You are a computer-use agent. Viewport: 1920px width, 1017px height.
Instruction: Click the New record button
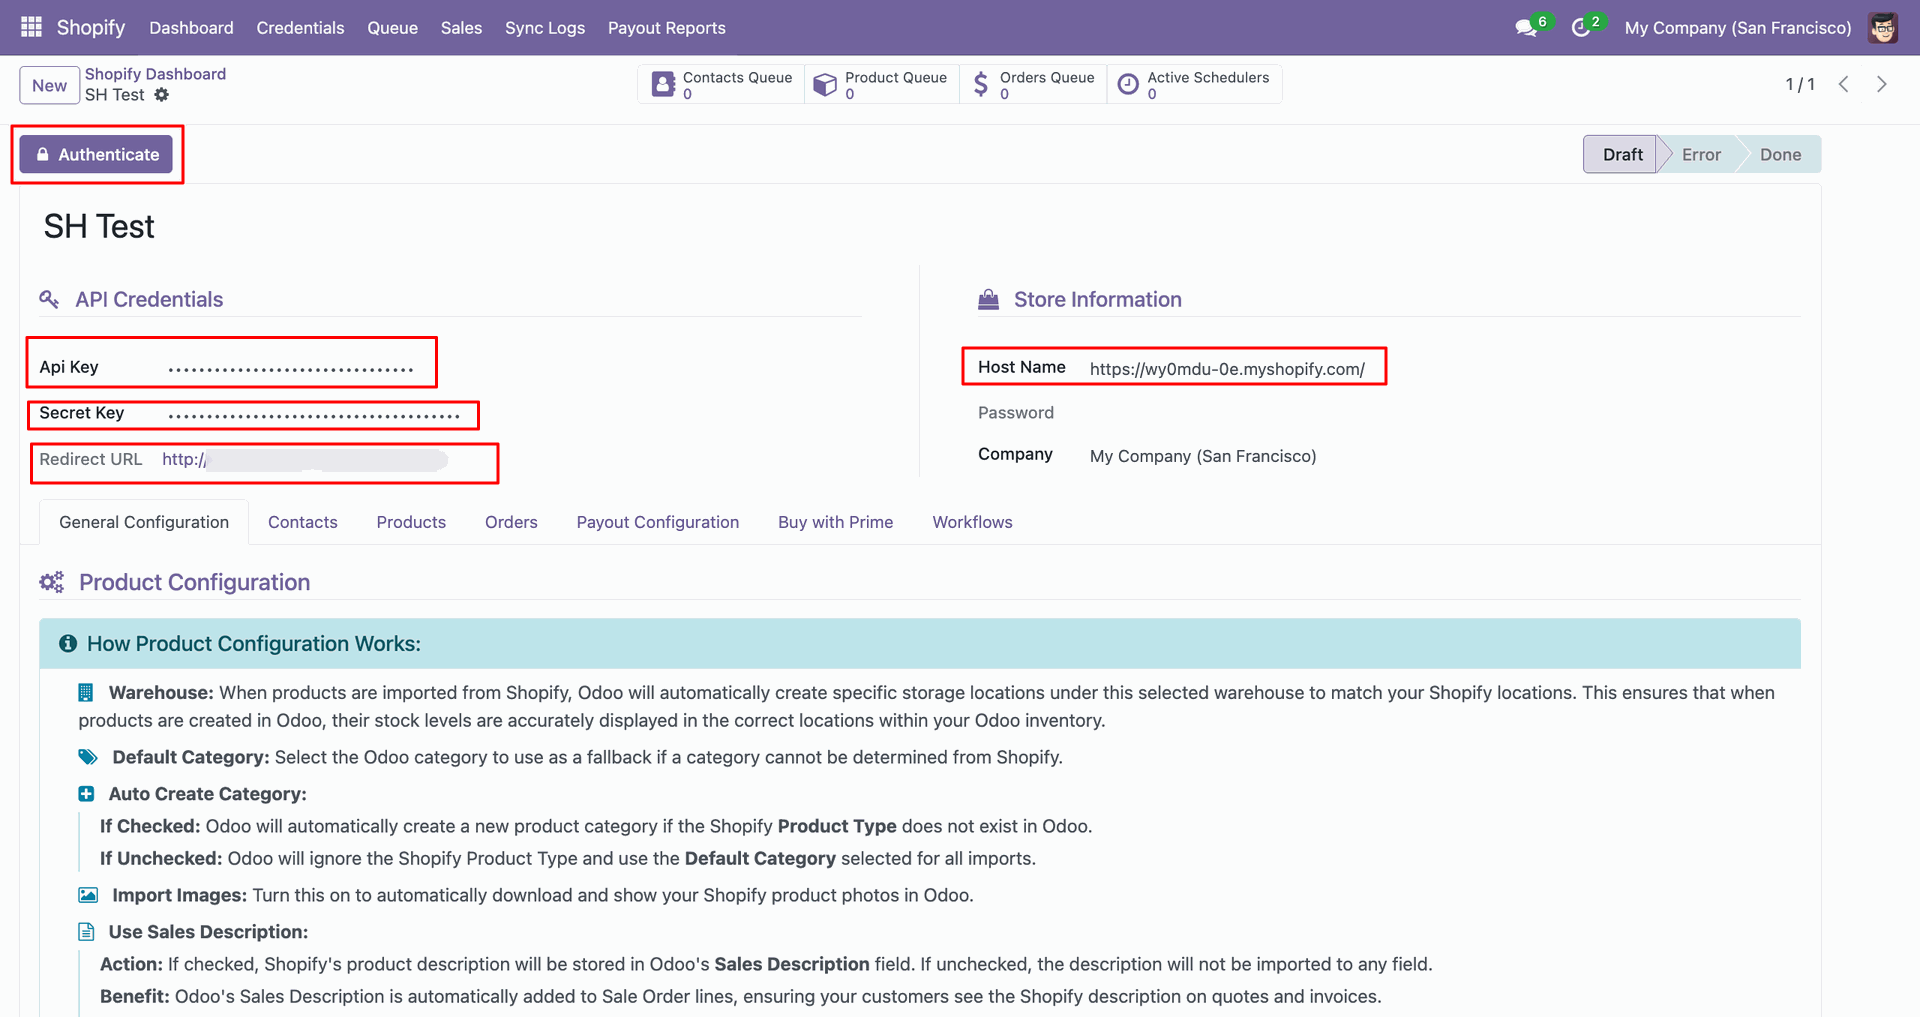[49, 85]
